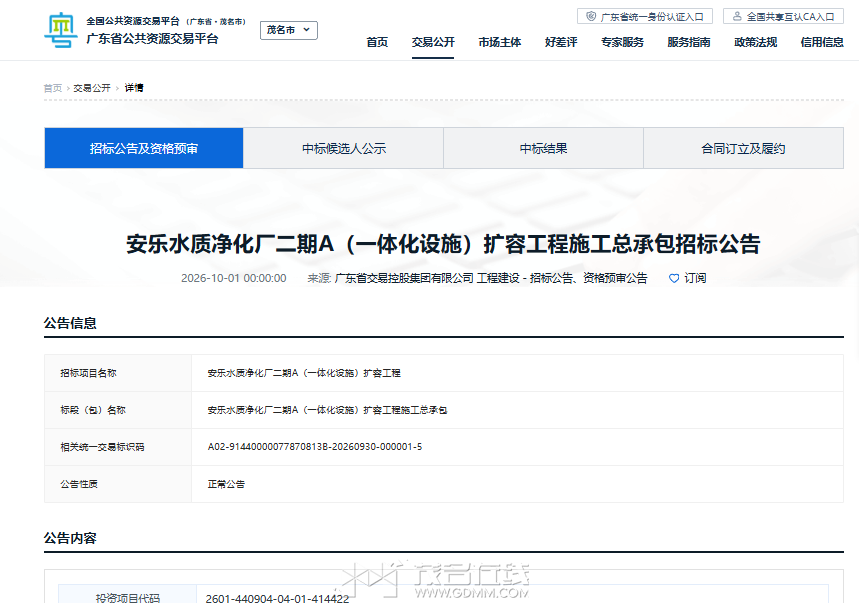Click the Guangdong platform logo icon
The height and width of the screenshot is (603, 859).
[x=61, y=30]
